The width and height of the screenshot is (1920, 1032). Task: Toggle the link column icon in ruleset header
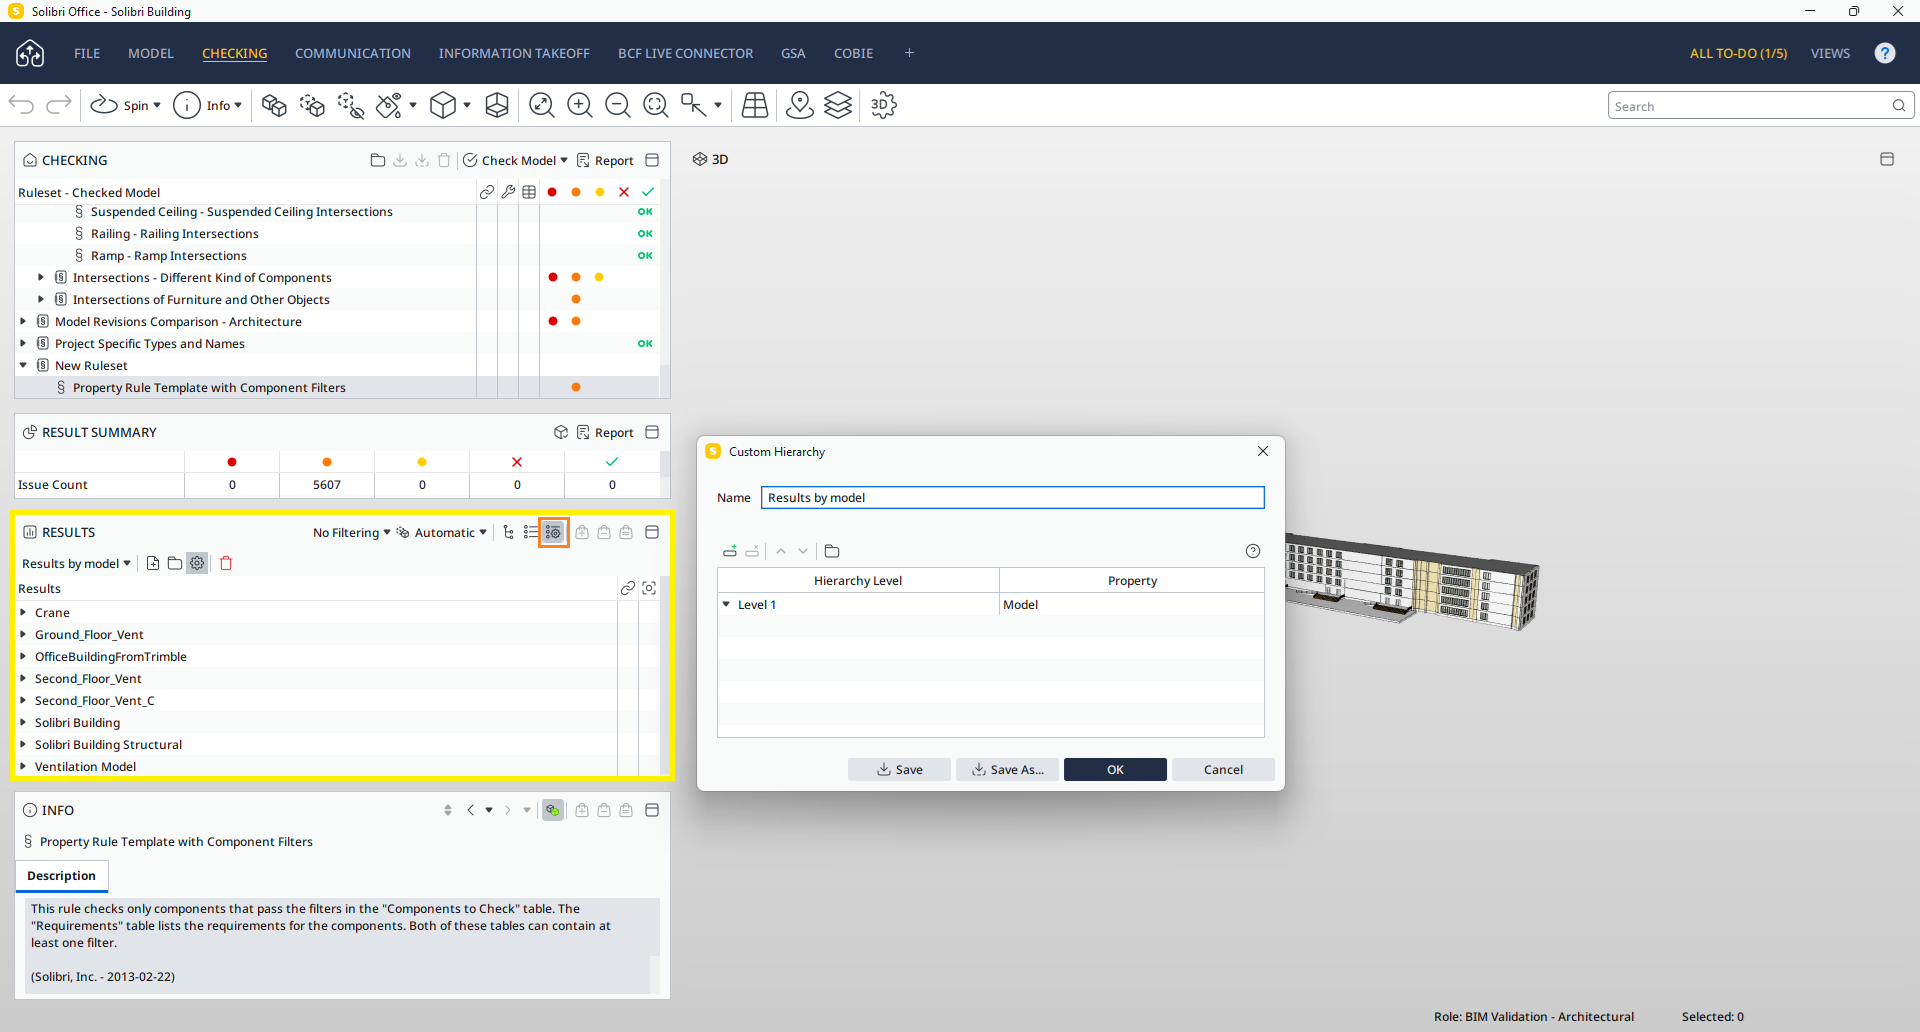487,192
